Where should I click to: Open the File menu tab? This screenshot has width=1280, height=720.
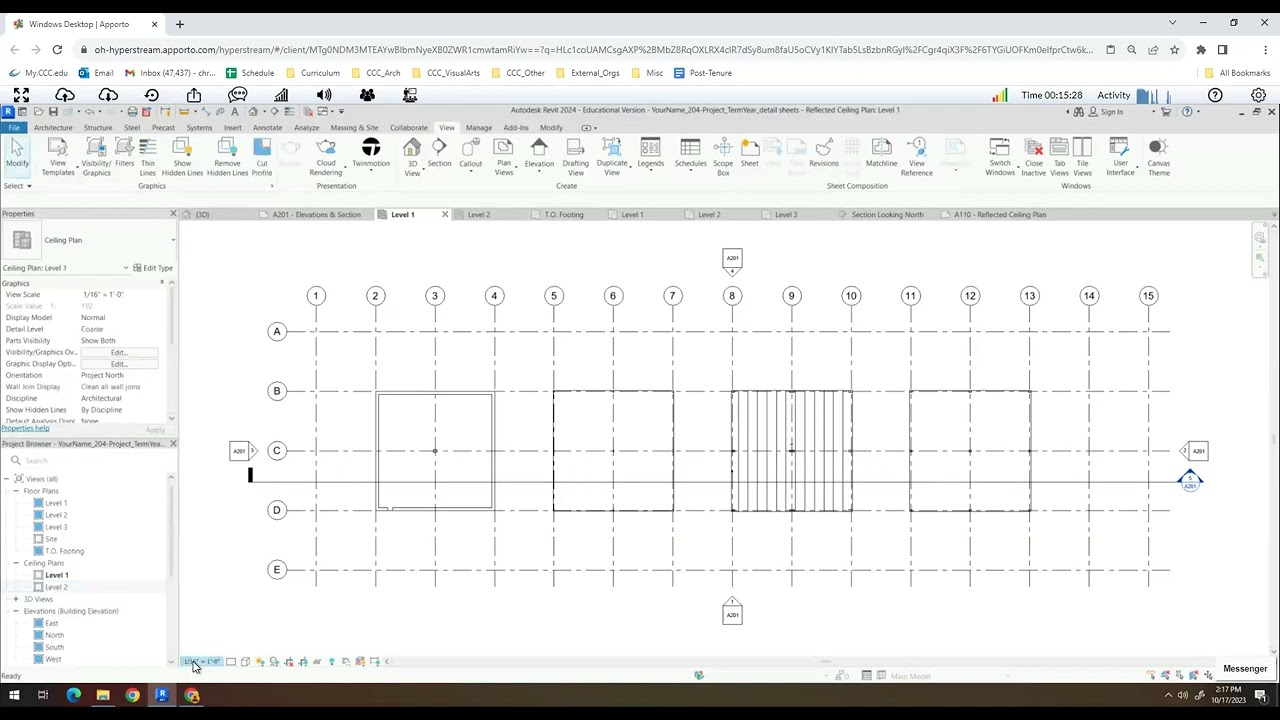tap(14, 128)
